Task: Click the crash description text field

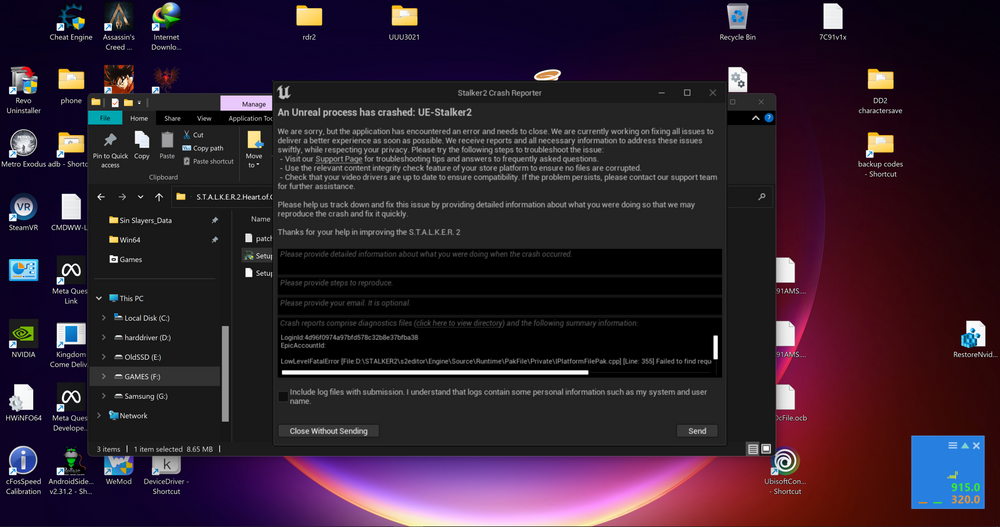Action: pyautogui.click(x=499, y=262)
